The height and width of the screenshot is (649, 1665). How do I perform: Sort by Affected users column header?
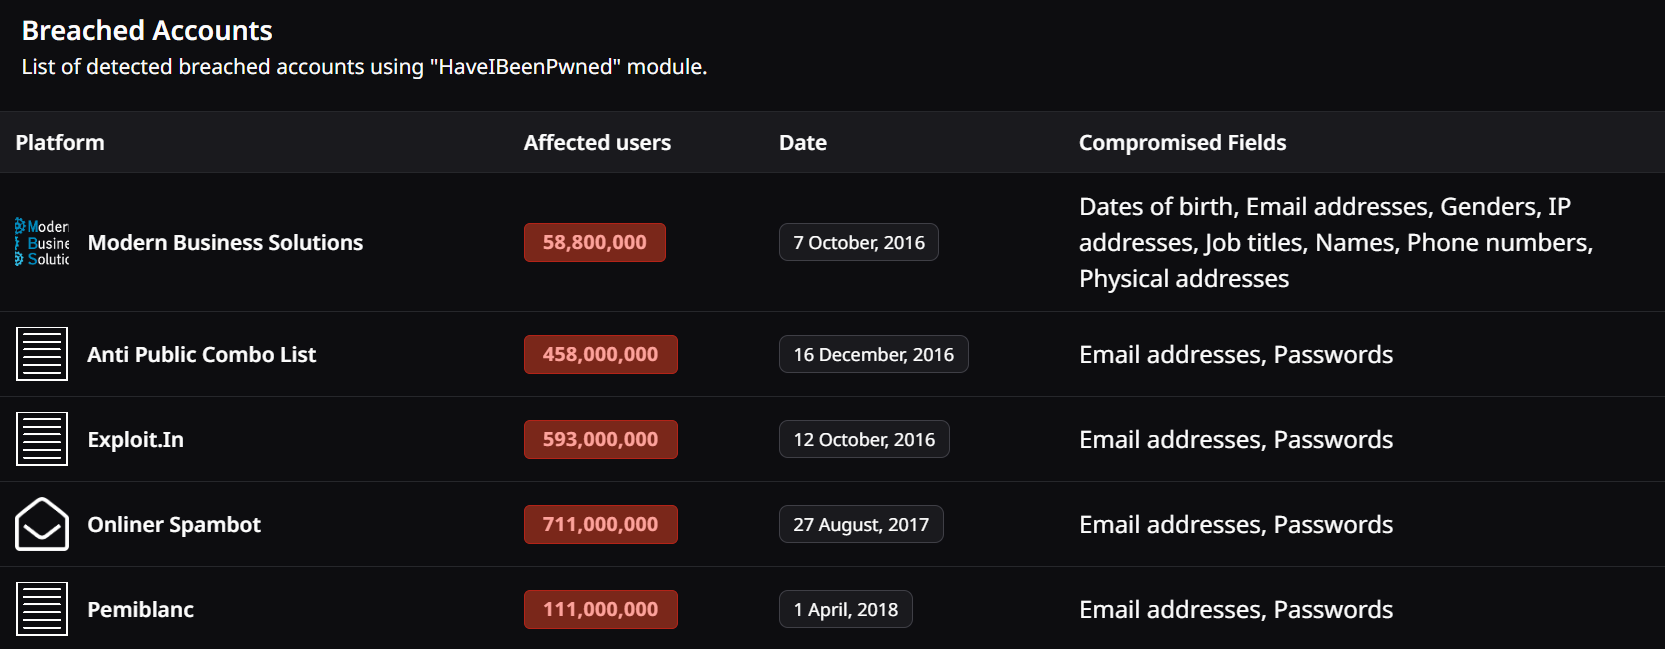pyautogui.click(x=597, y=143)
